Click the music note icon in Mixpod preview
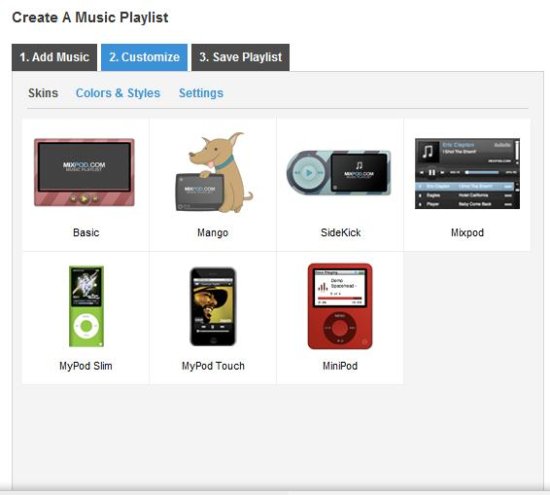Viewport: 550px width, 495px height. pyautogui.click(x=427, y=152)
